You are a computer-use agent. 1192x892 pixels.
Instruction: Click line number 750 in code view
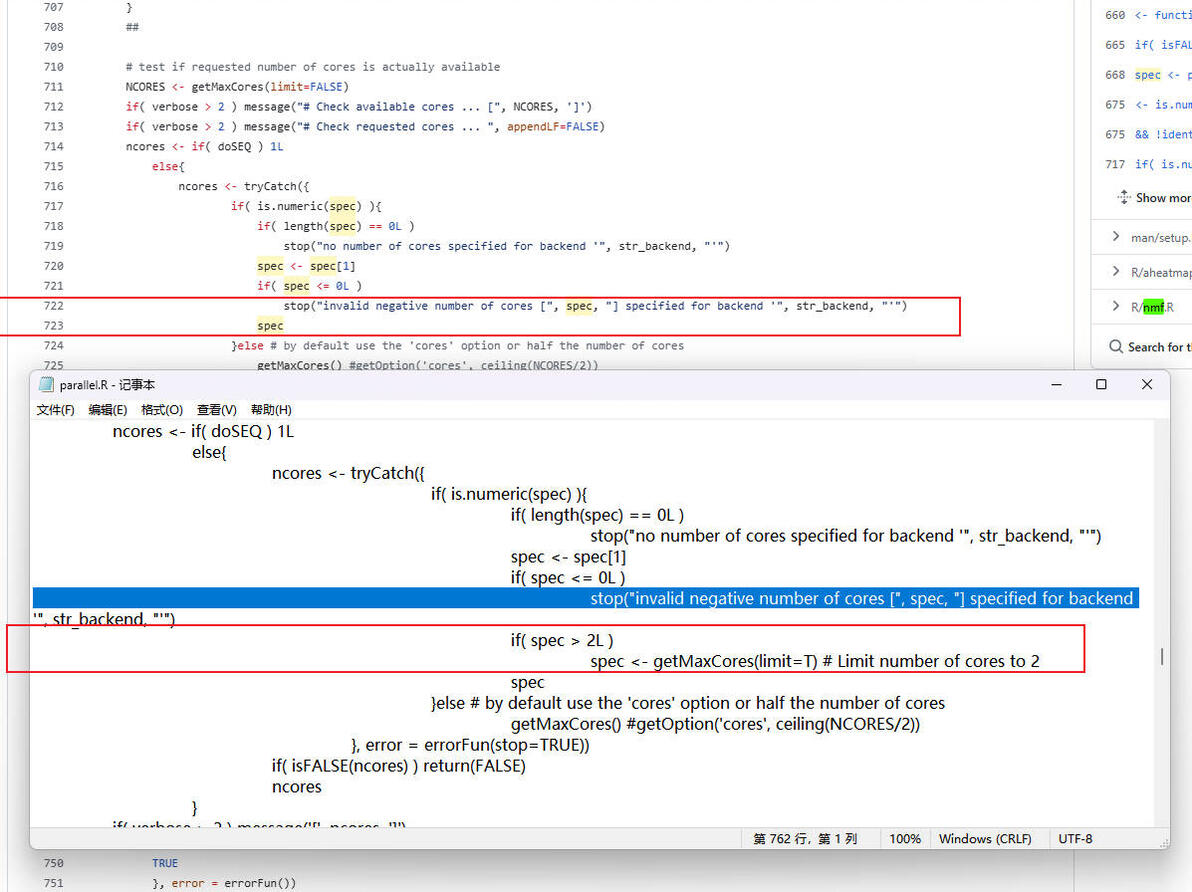point(53,863)
